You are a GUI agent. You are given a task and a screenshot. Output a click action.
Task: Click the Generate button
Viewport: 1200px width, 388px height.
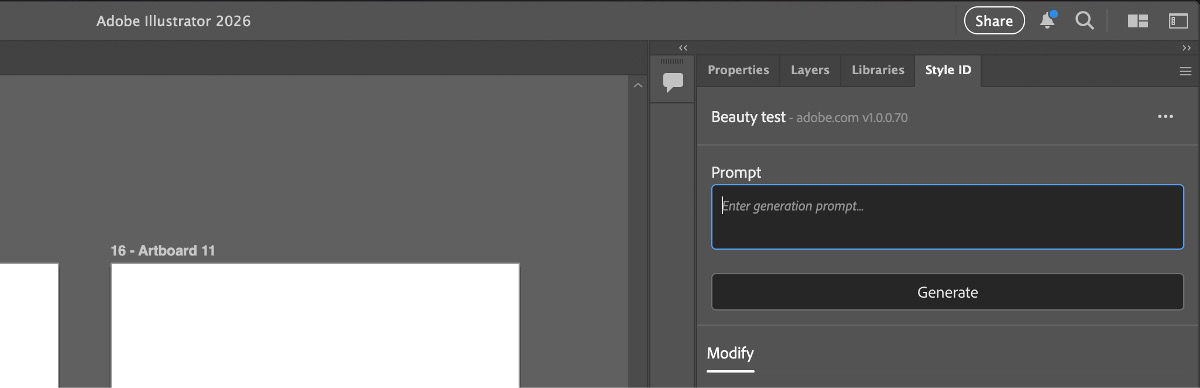point(947,292)
